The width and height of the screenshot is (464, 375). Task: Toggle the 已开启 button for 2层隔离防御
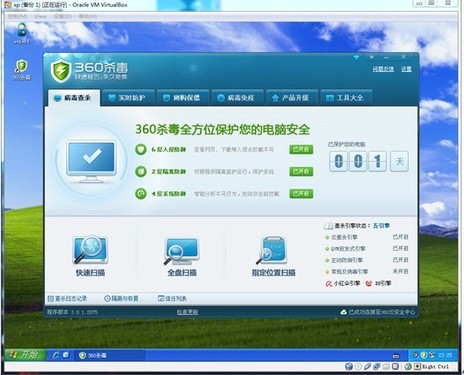pos(301,171)
